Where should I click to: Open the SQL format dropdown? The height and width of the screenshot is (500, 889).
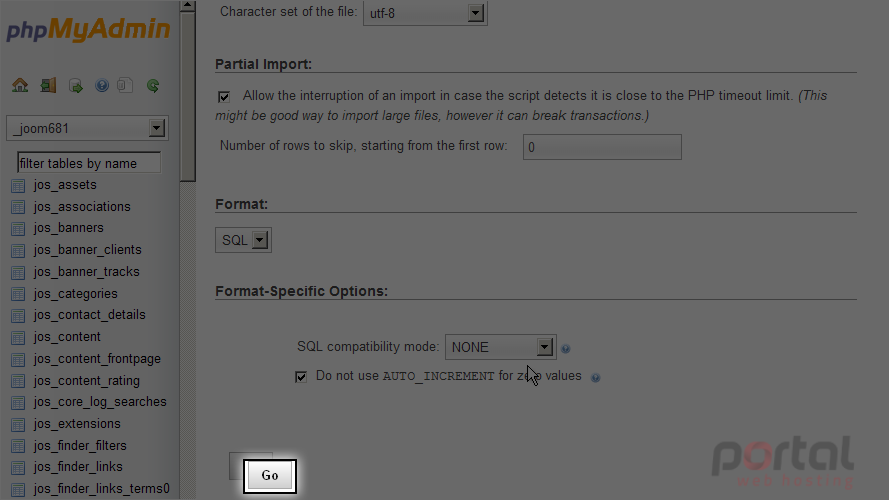(x=243, y=240)
